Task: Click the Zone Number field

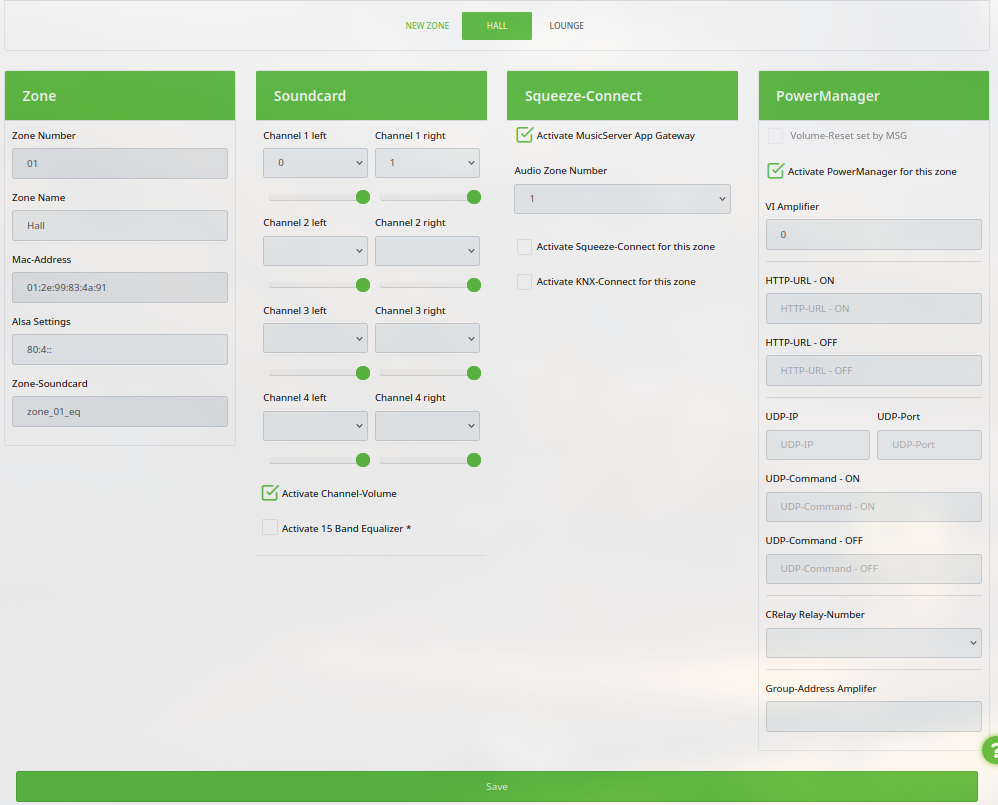Action: point(120,164)
